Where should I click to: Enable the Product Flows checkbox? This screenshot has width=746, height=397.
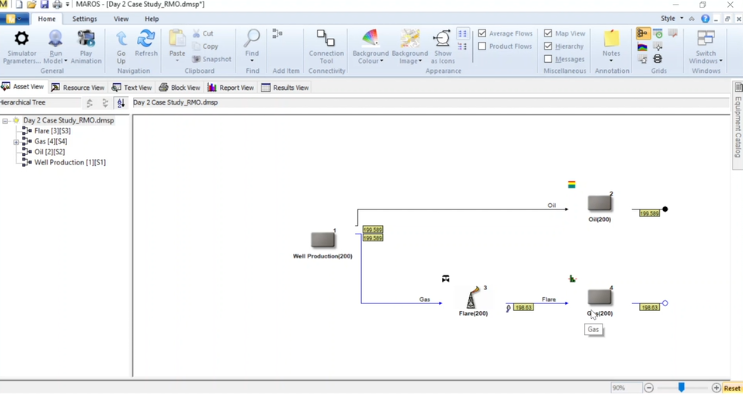pyautogui.click(x=482, y=46)
